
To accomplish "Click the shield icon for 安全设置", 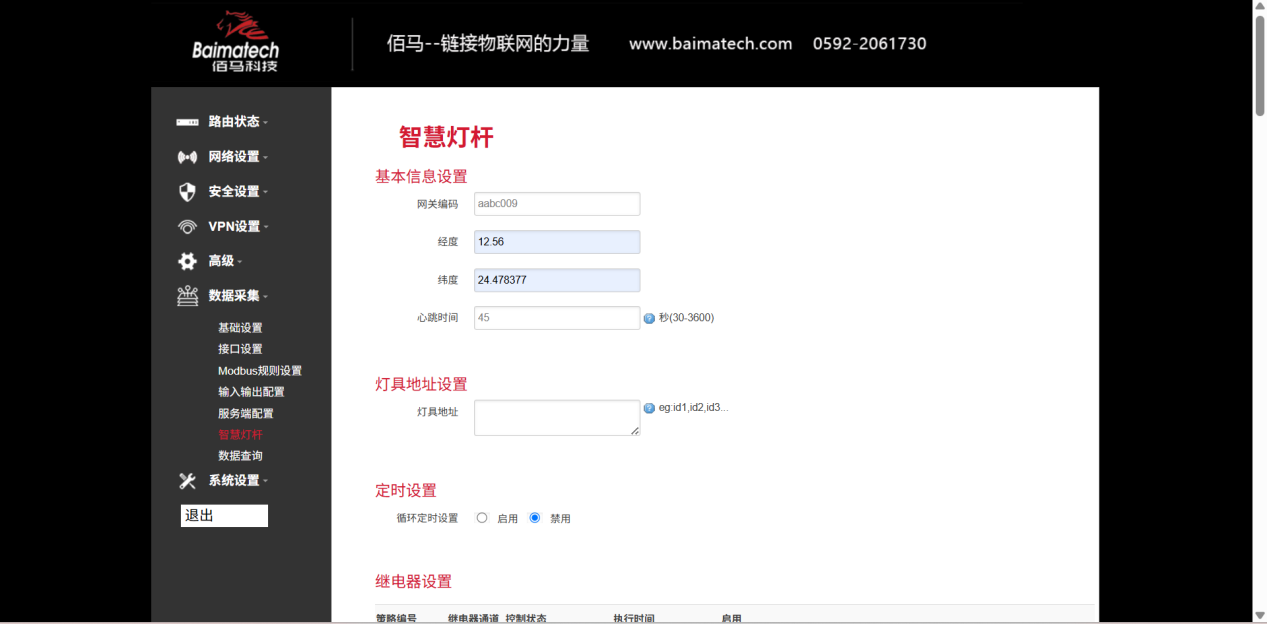I will click(x=186, y=191).
